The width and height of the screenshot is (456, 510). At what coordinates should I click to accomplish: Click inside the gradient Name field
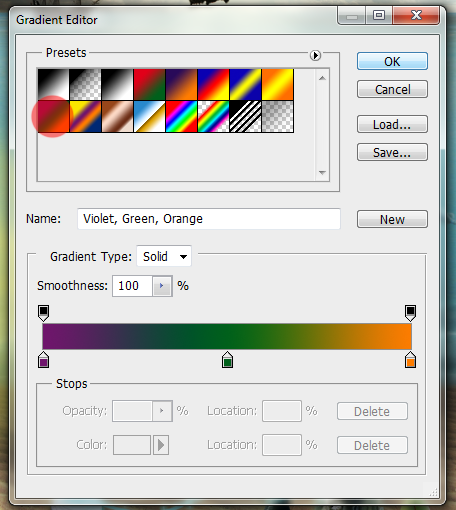point(209,219)
